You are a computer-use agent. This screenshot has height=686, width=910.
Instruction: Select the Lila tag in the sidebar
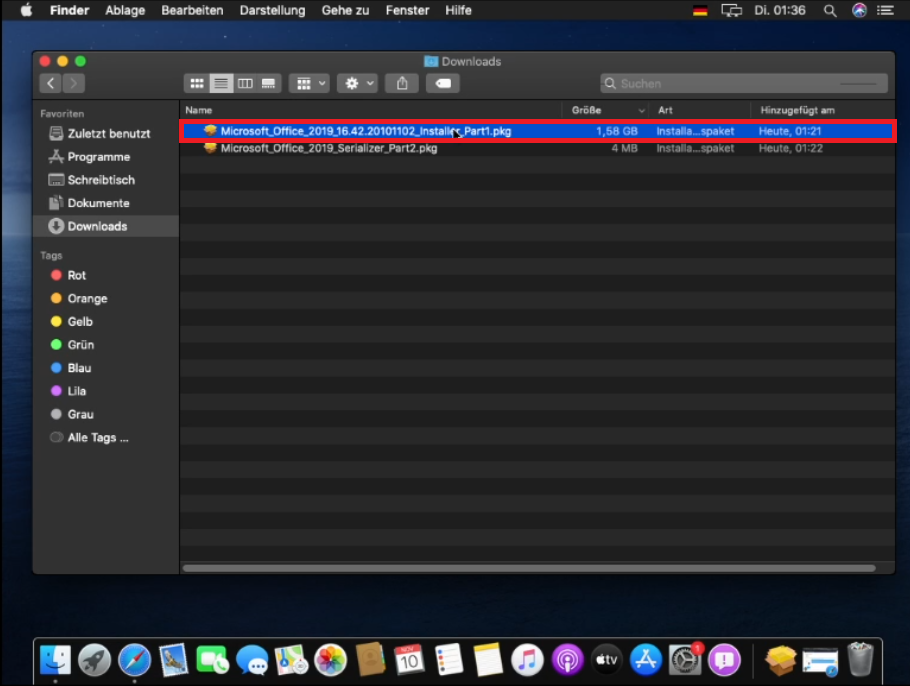click(x=76, y=391)
